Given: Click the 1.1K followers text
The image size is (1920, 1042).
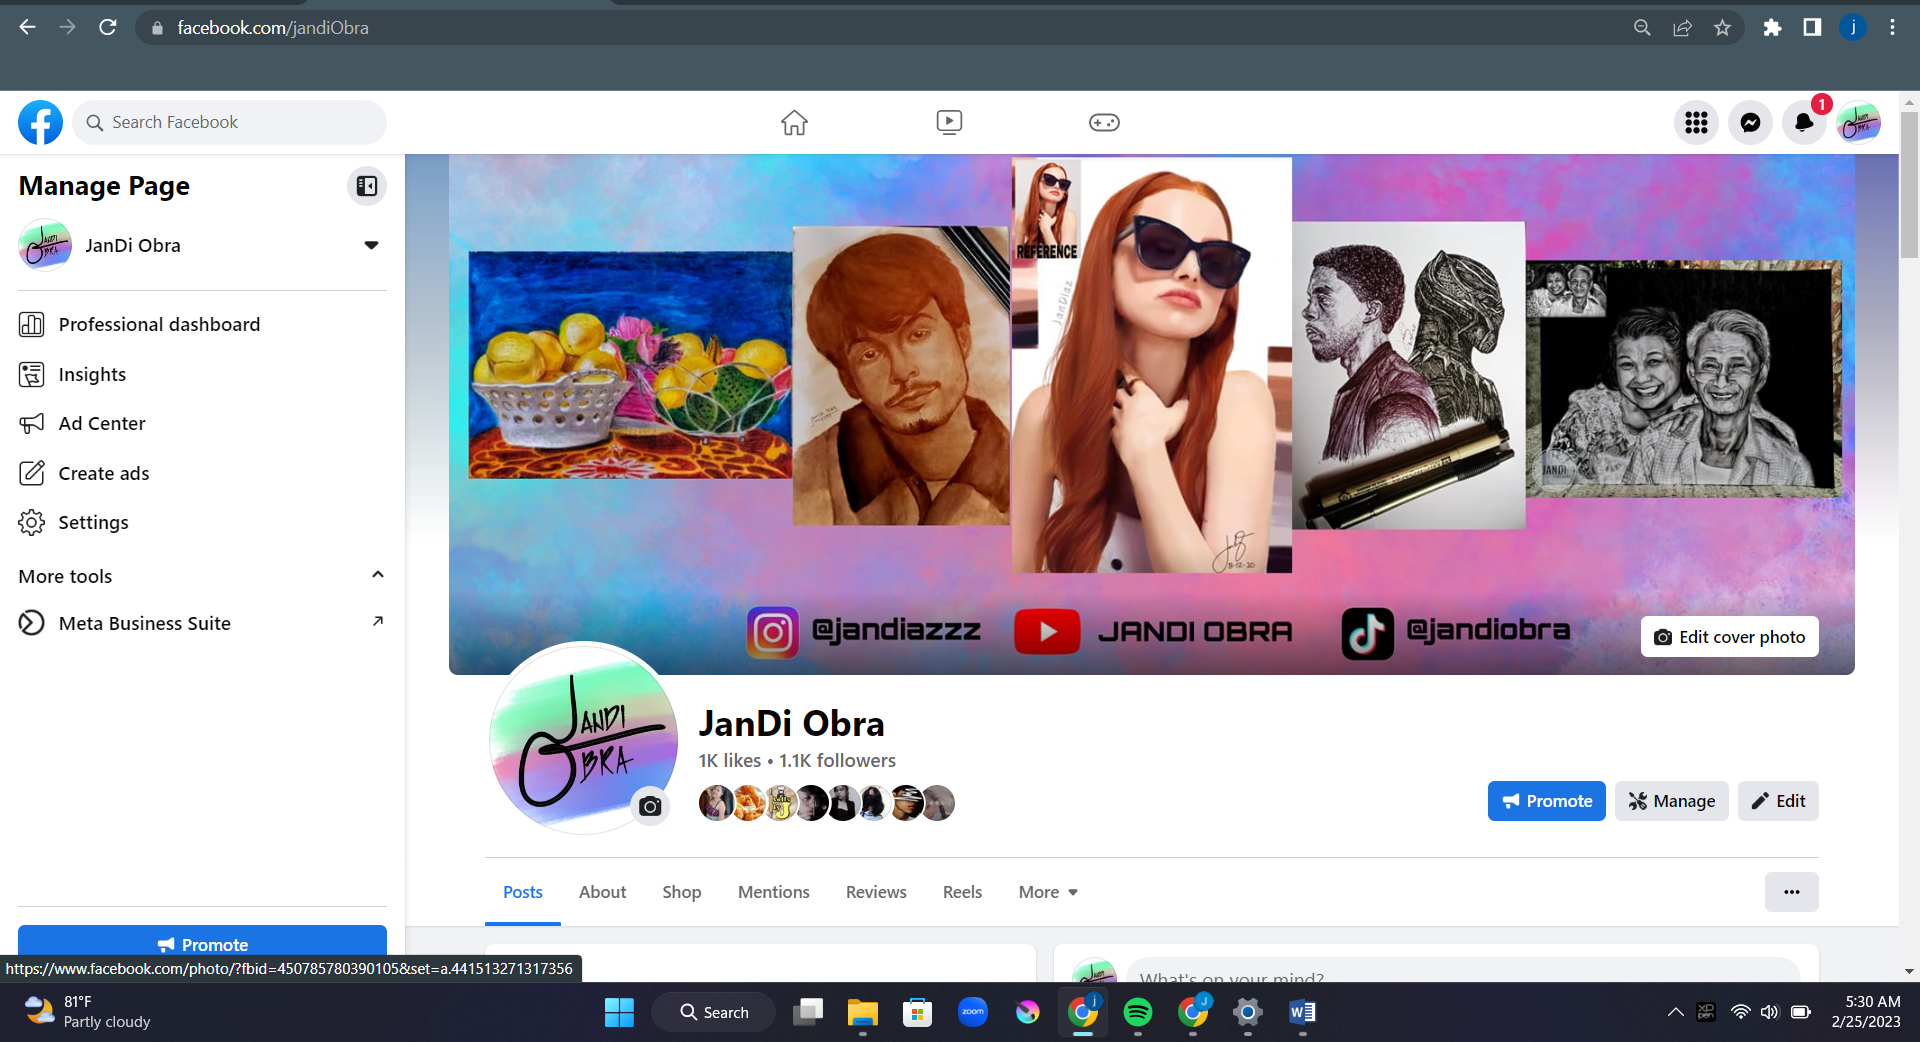Looking at the screenshot, I should (837, 760).
